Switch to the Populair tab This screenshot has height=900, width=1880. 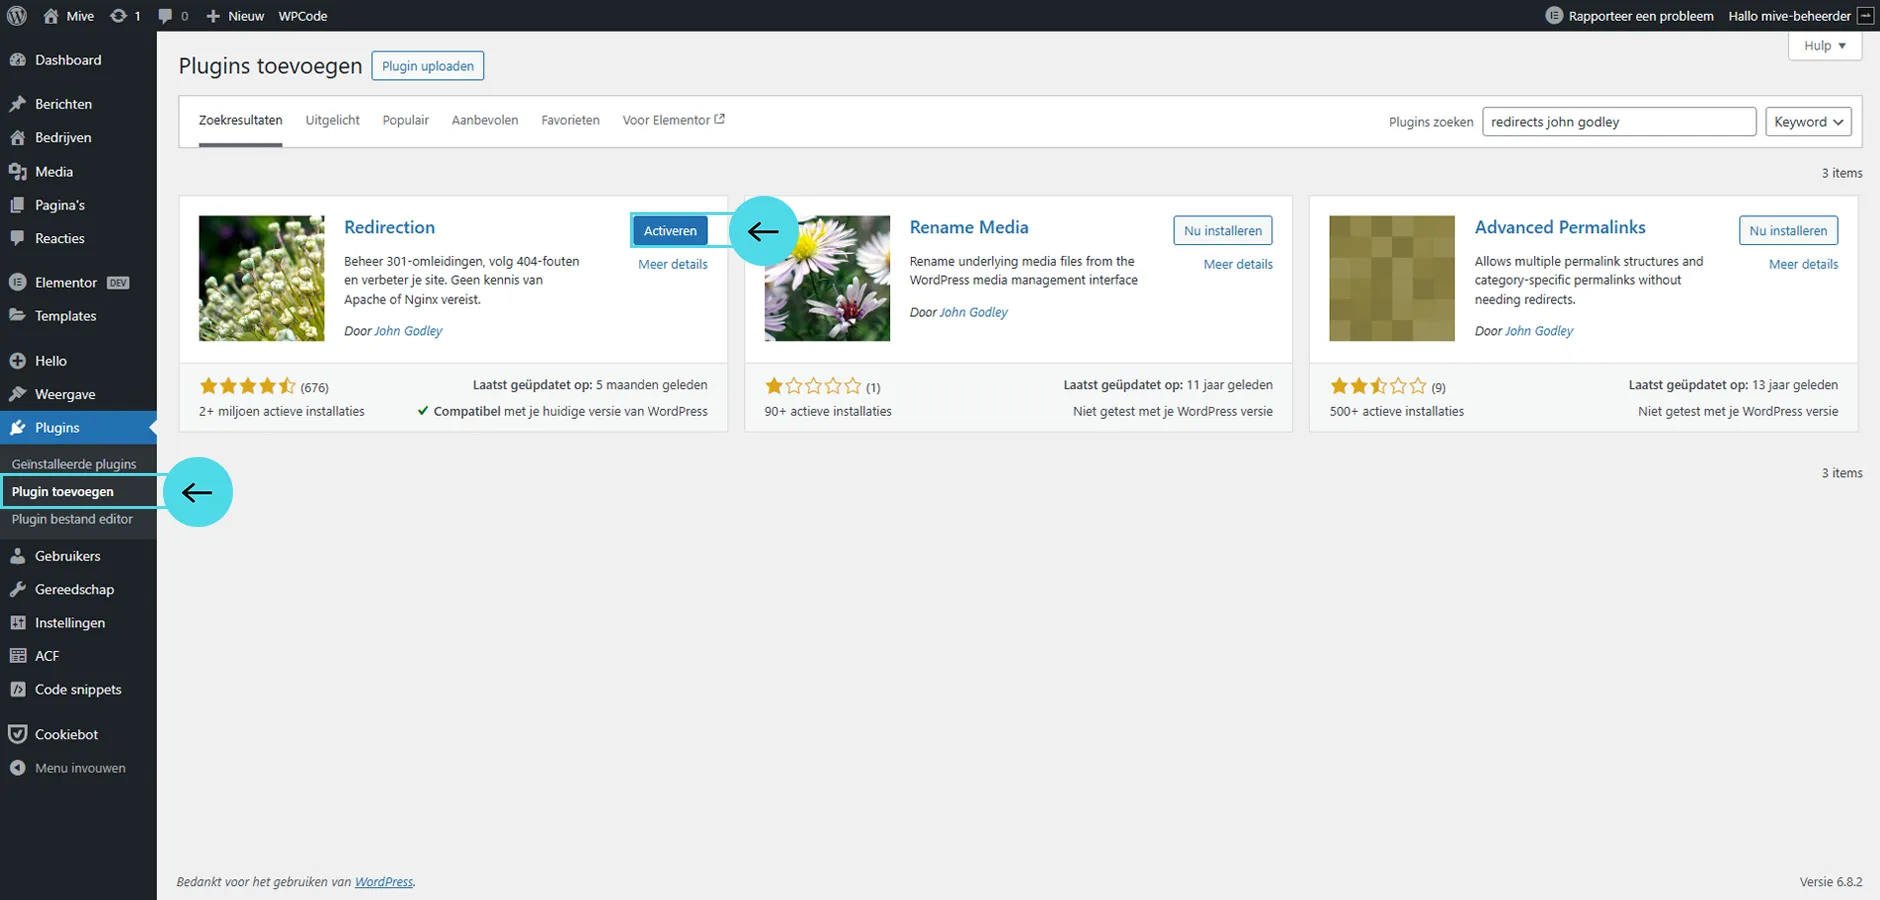(x=405, y=120)
